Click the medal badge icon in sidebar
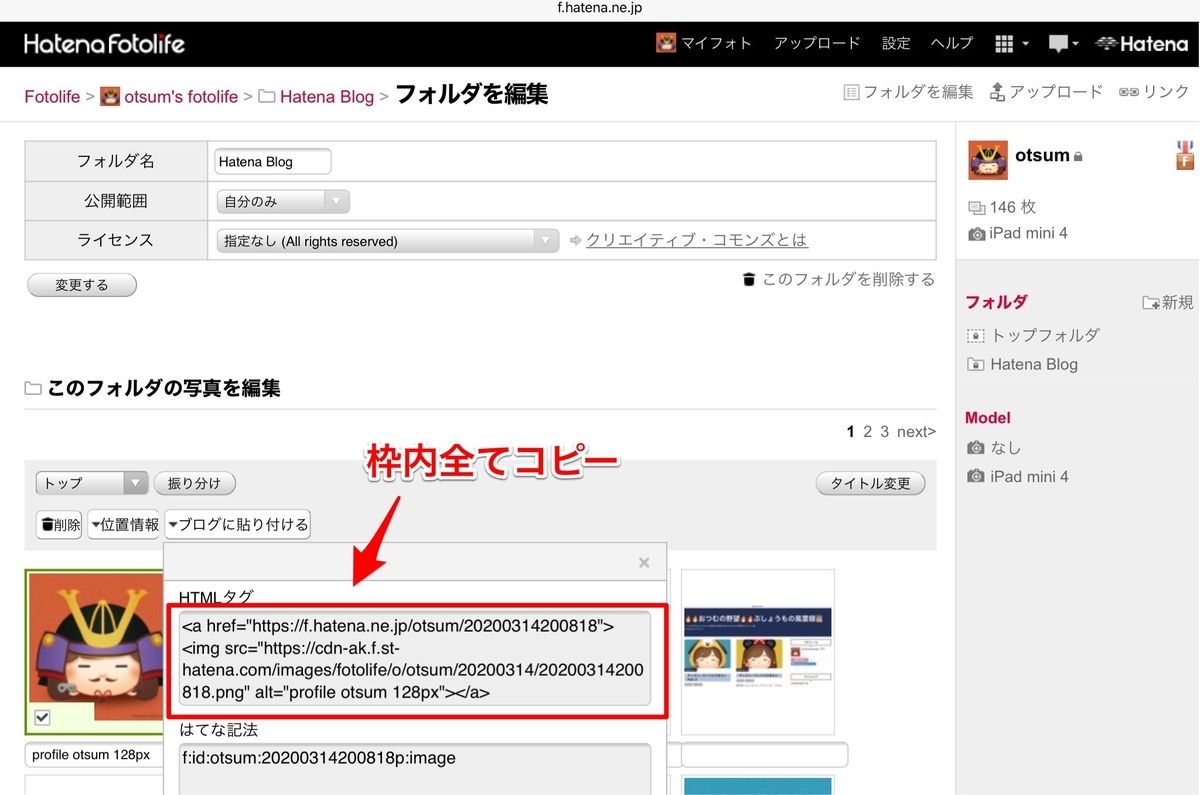Screen dimensions: 1200x795 (x=1185, y=155)
